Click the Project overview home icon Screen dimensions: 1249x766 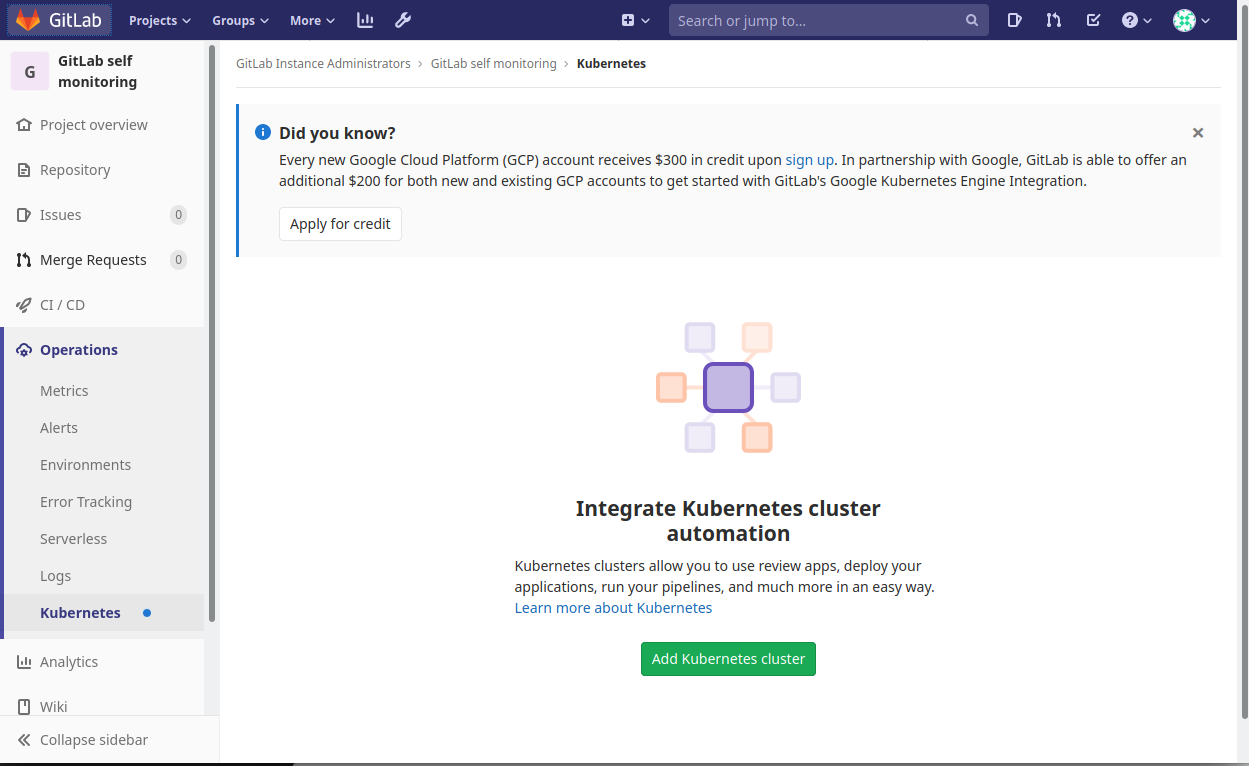pos(24,125)
